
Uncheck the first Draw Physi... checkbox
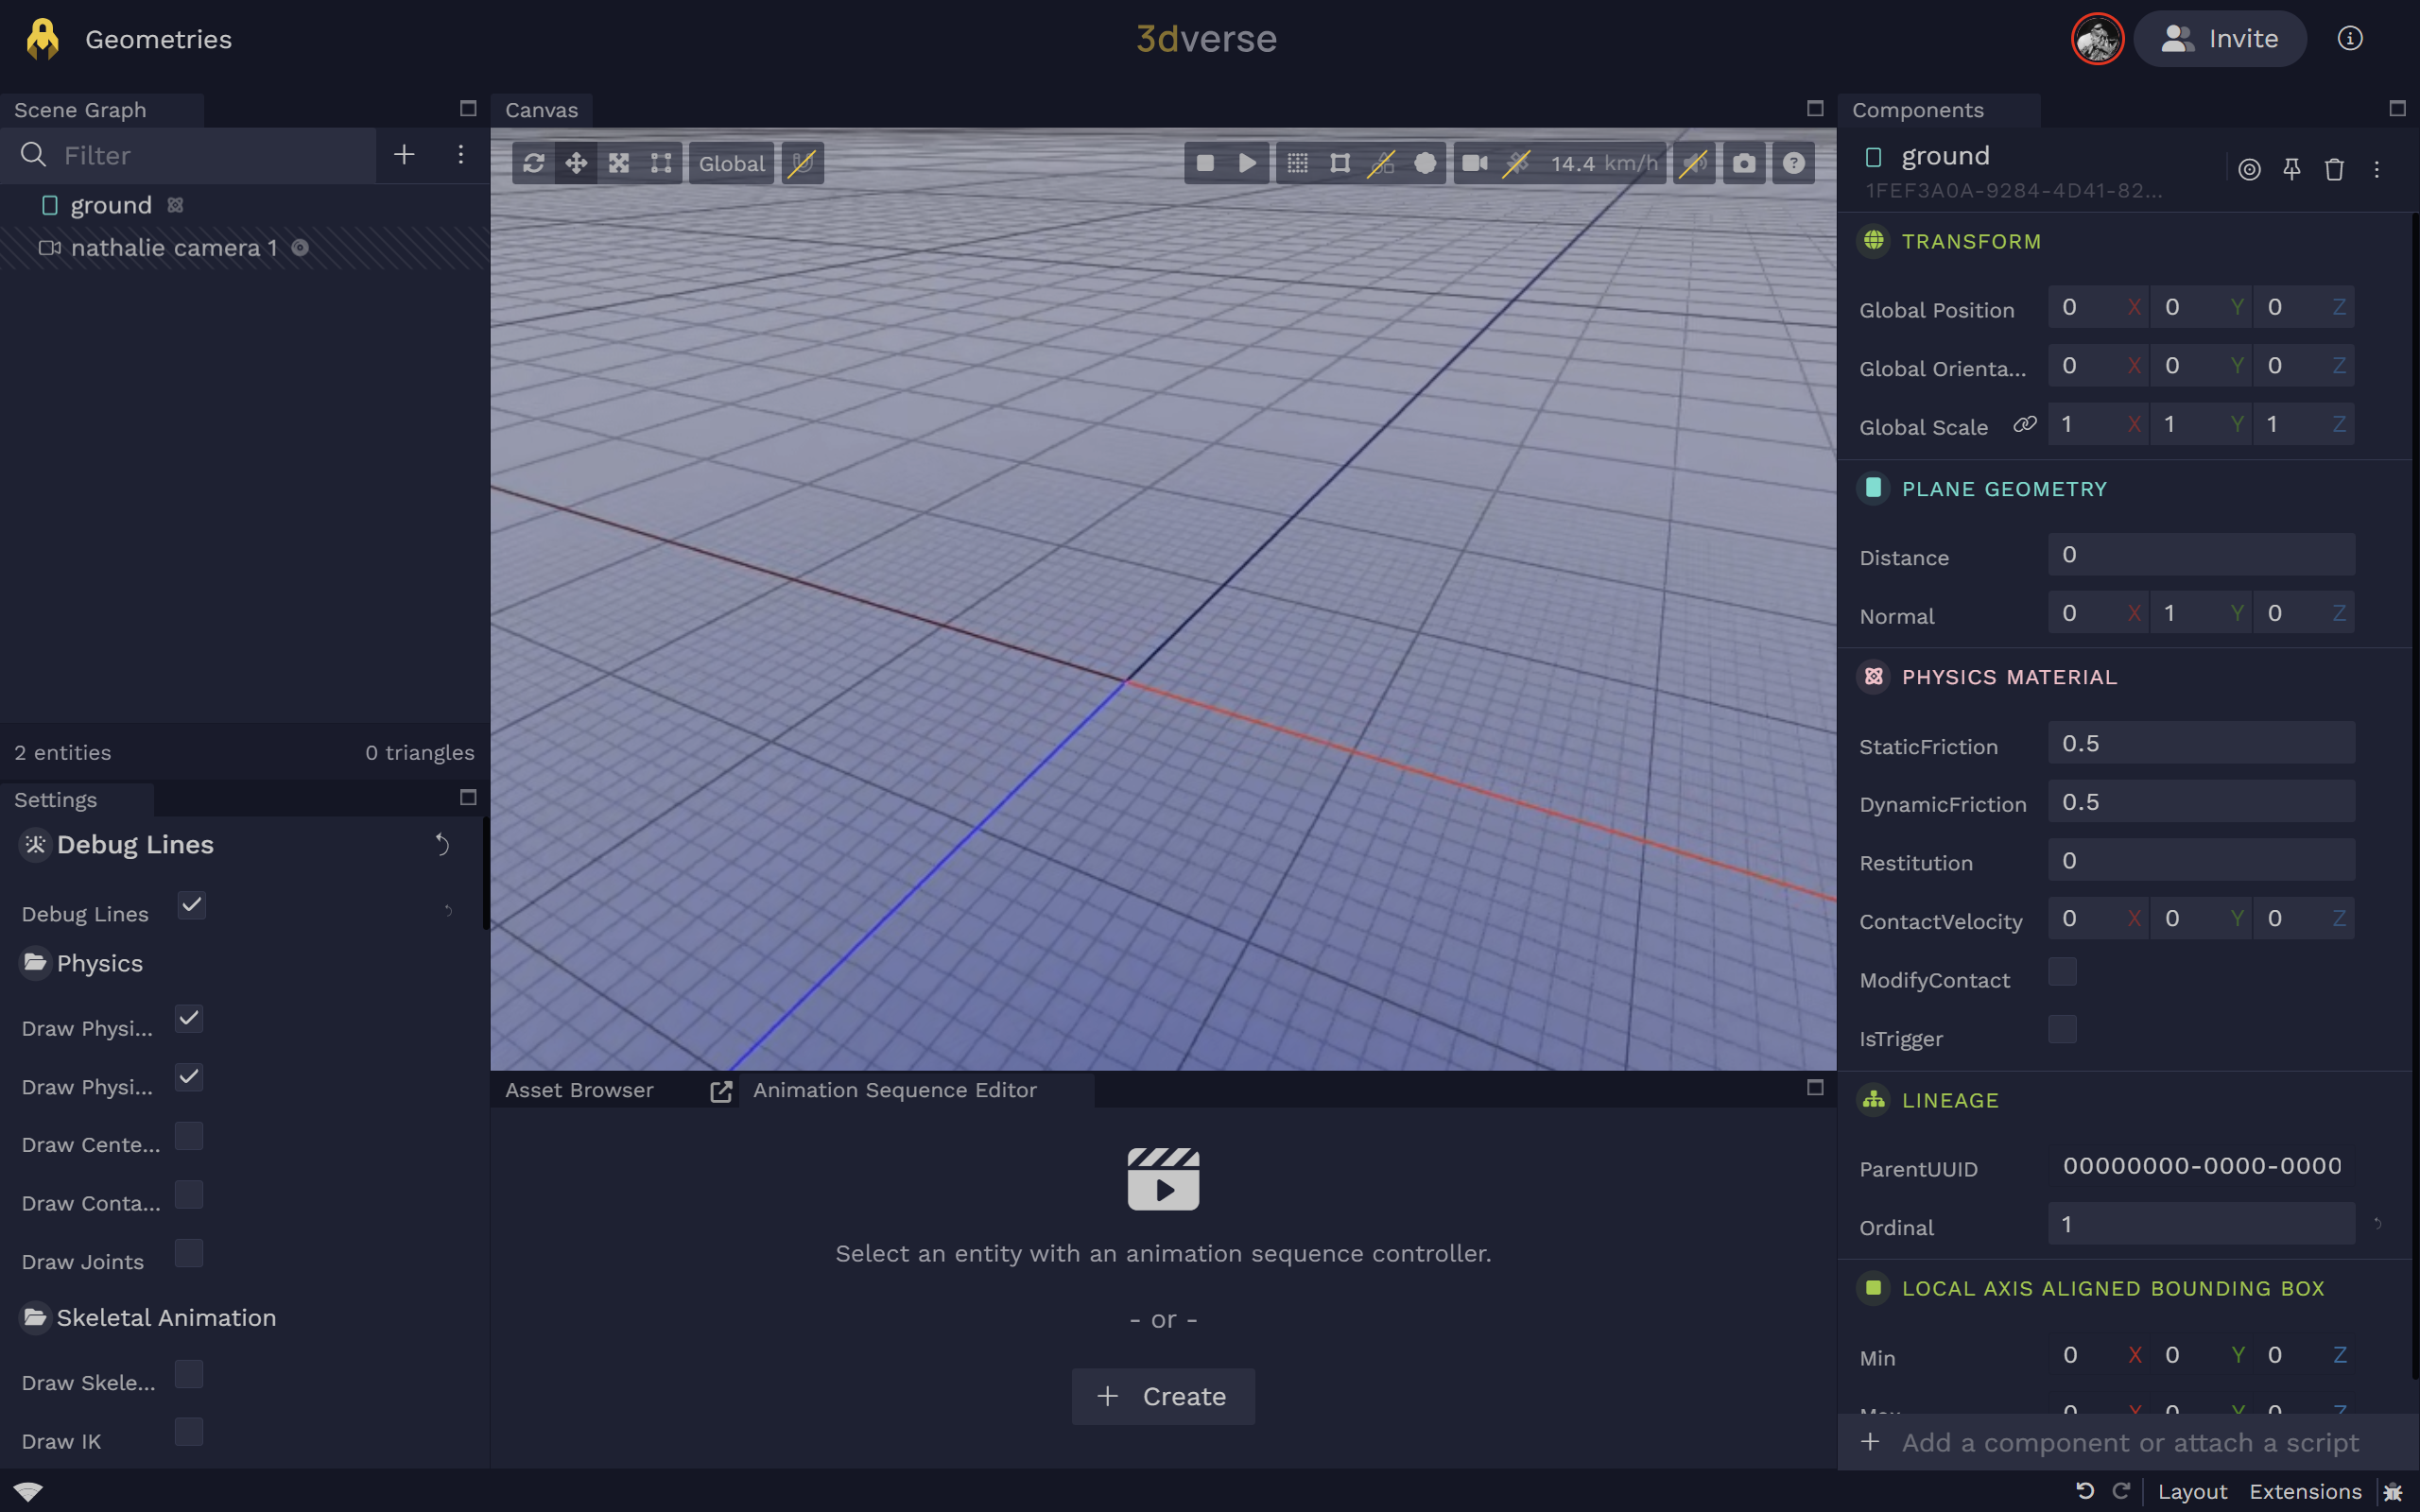[189, 1019]
